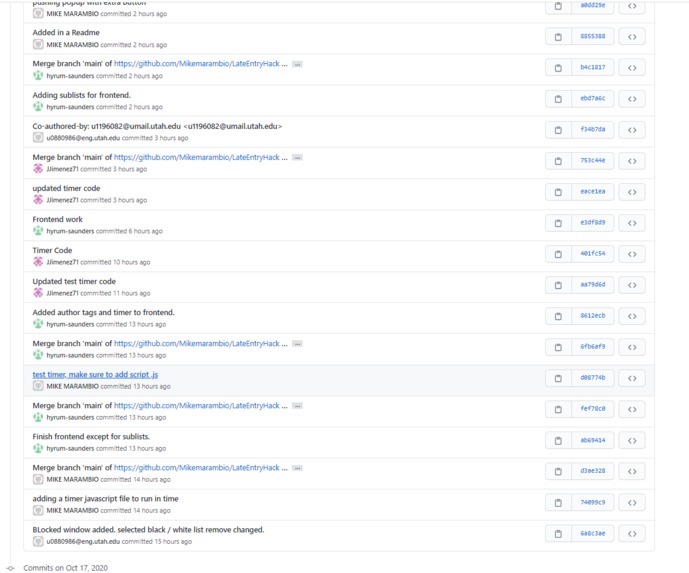Open 'test timer, make sure to add script .js' commit
Viewport: 689px width, 573px height.
click(95, 374)
